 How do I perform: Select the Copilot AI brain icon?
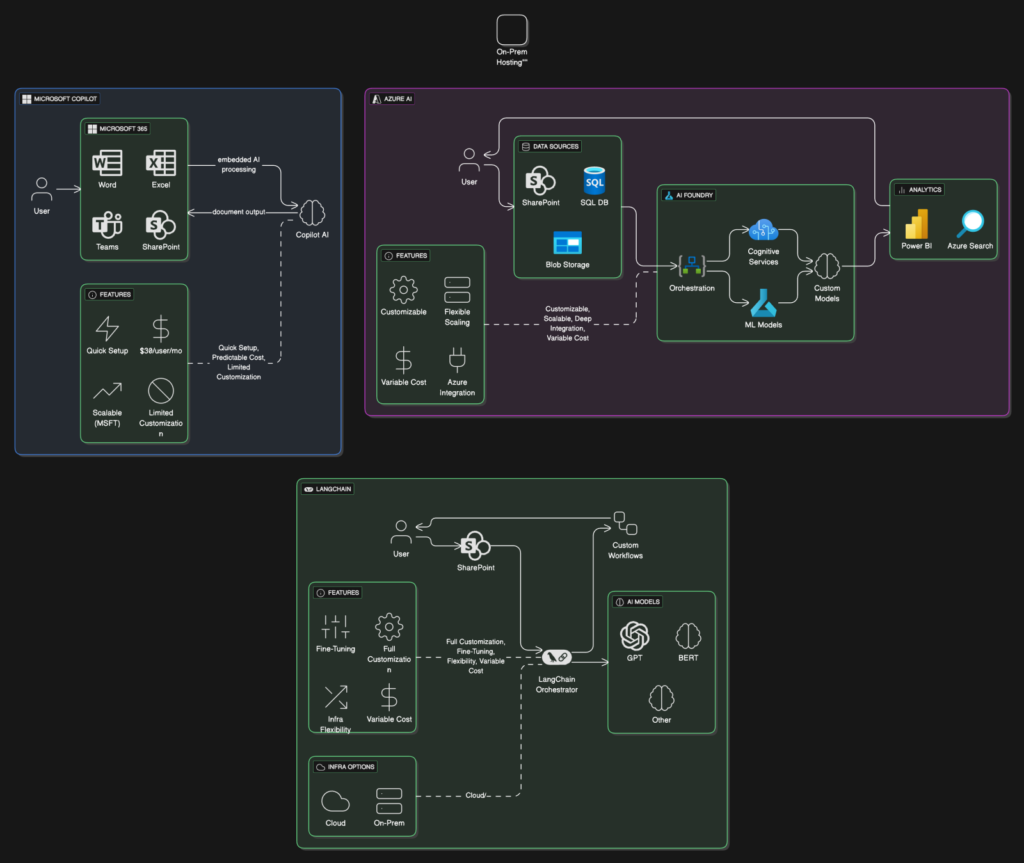[314, 212]
